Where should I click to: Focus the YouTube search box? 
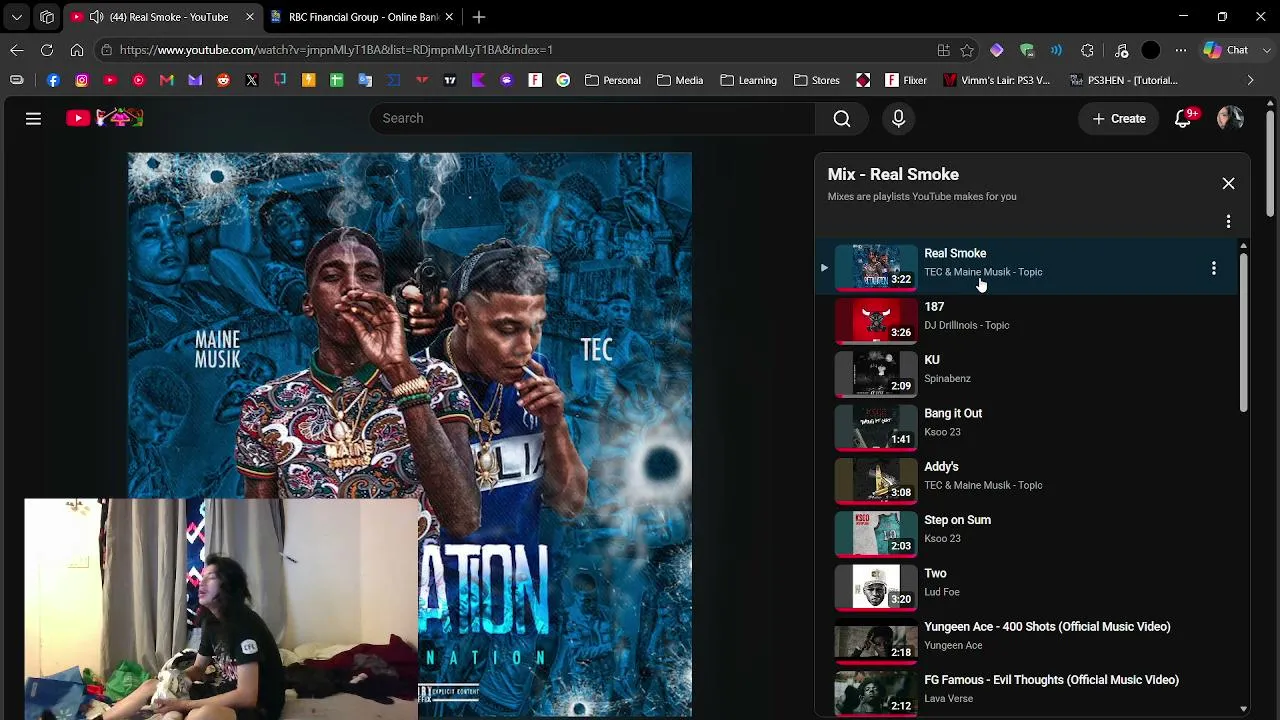pos(592,118)
